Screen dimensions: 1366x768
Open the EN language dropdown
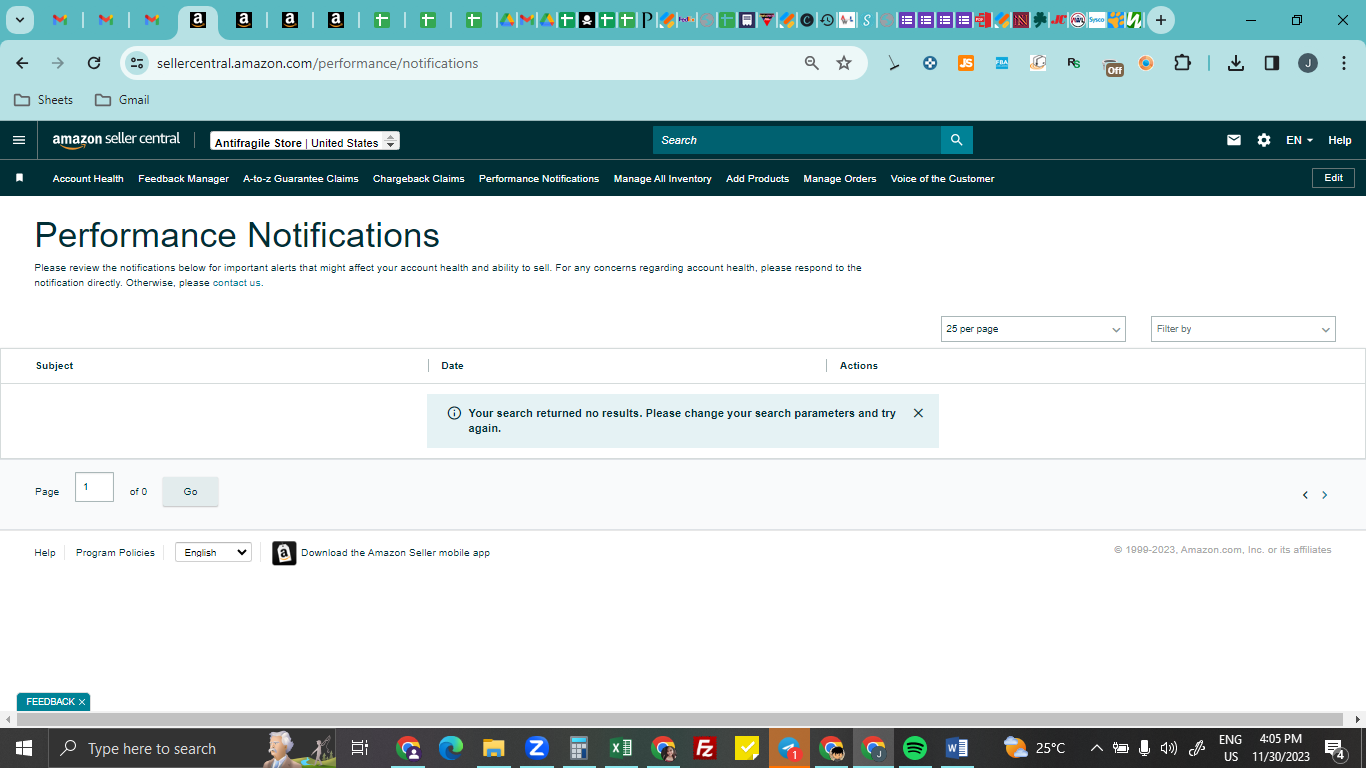[1299, 140]
